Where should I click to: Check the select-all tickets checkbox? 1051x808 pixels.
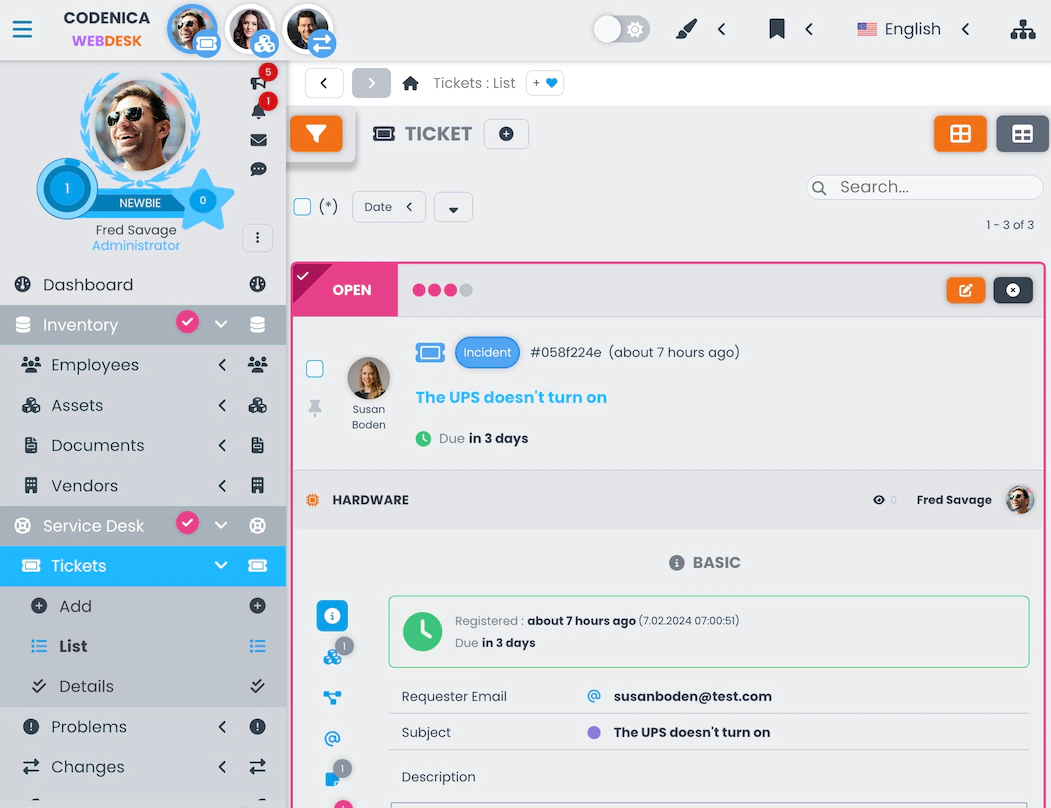302,207
